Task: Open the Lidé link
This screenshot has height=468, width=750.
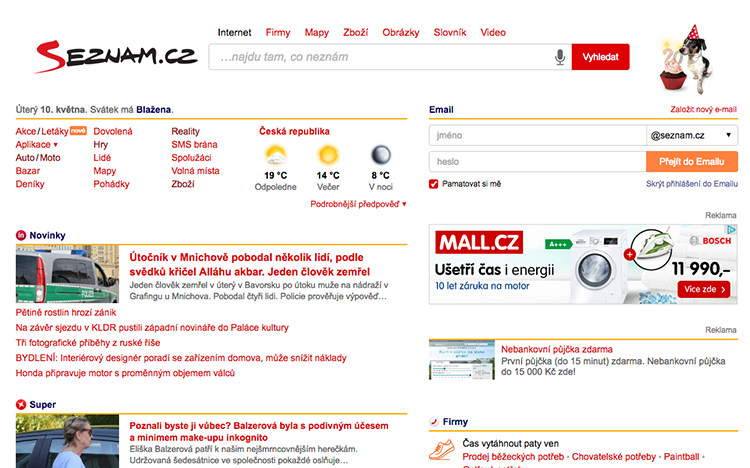Action: [102, 157]
